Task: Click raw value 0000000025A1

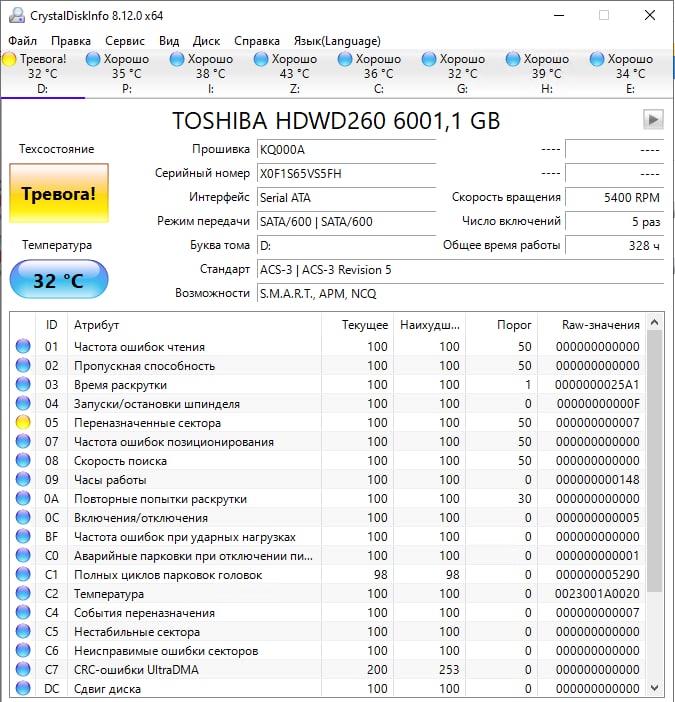Action: click(597, 385)
